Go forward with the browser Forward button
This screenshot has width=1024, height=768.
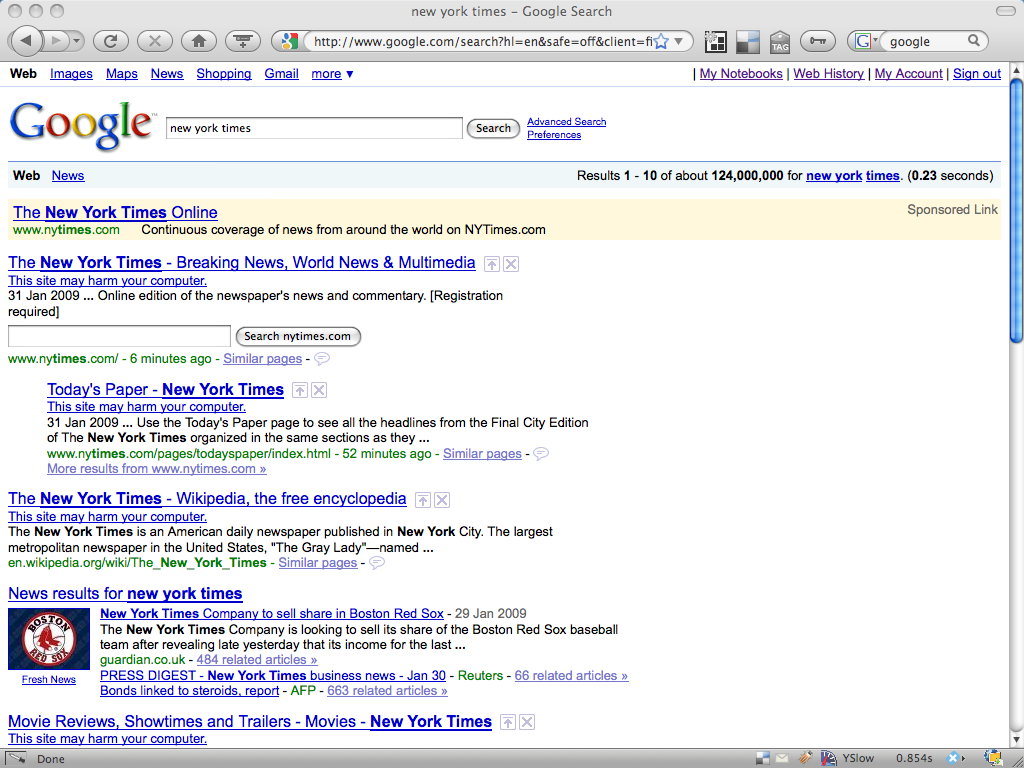pyautogui.click(x=56, y=41)
